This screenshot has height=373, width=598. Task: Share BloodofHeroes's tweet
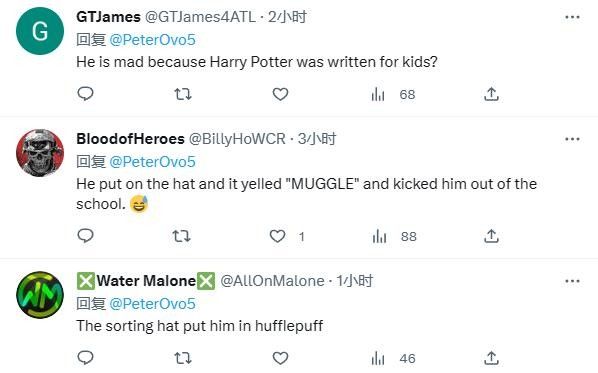pyautogui.click(x=491, y=236)
